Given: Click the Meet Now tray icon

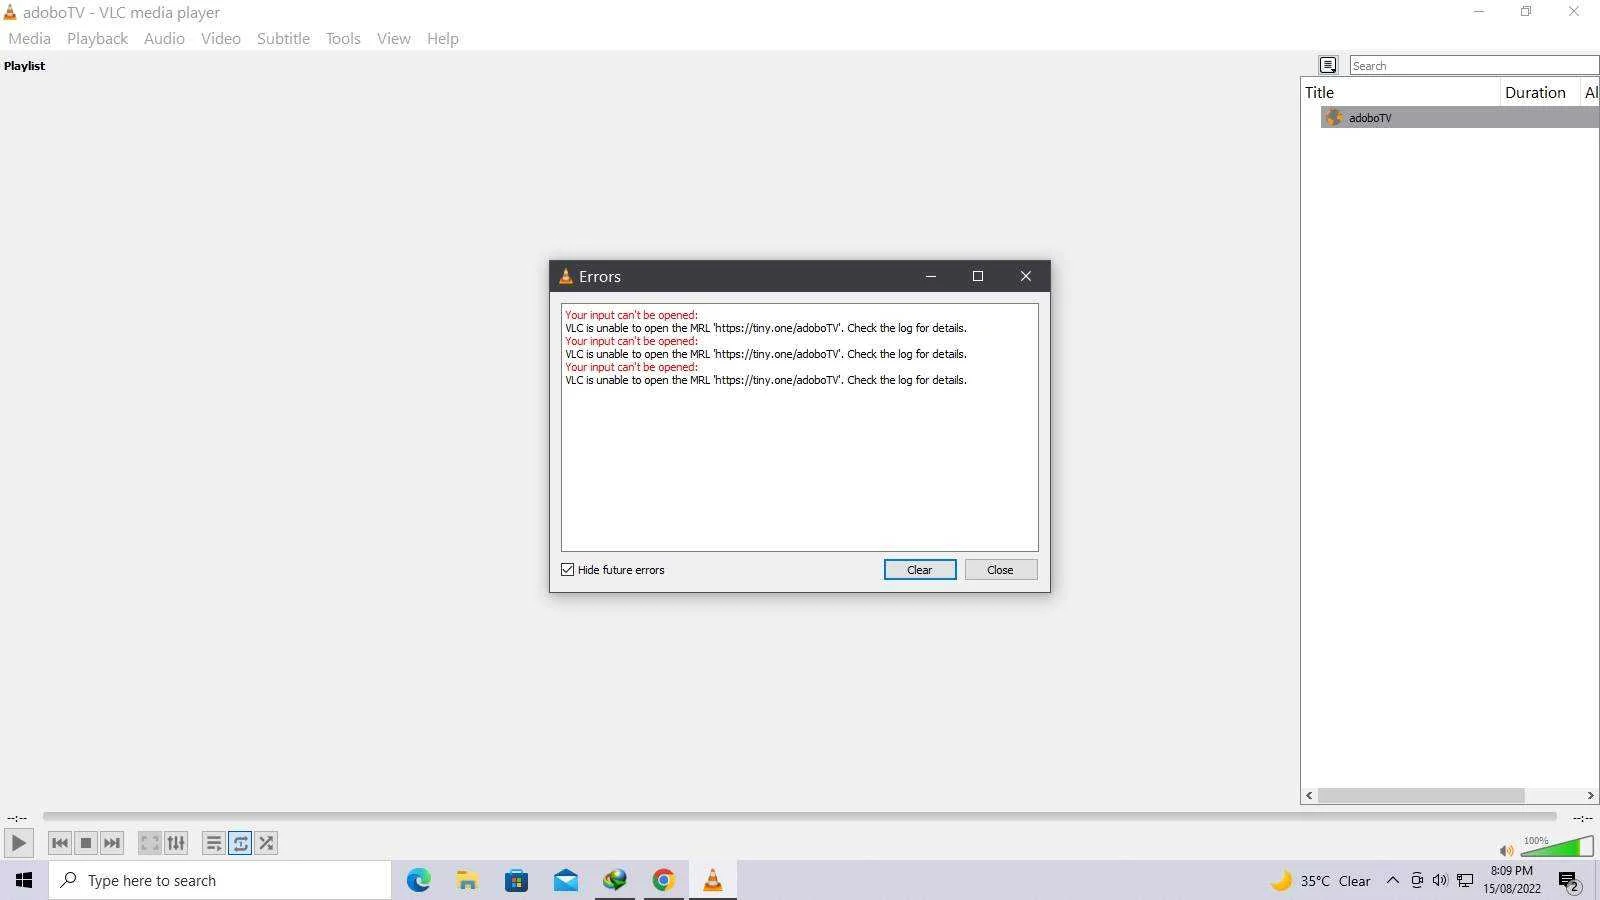Looking at the screenshot, I should click(1416, 881).
